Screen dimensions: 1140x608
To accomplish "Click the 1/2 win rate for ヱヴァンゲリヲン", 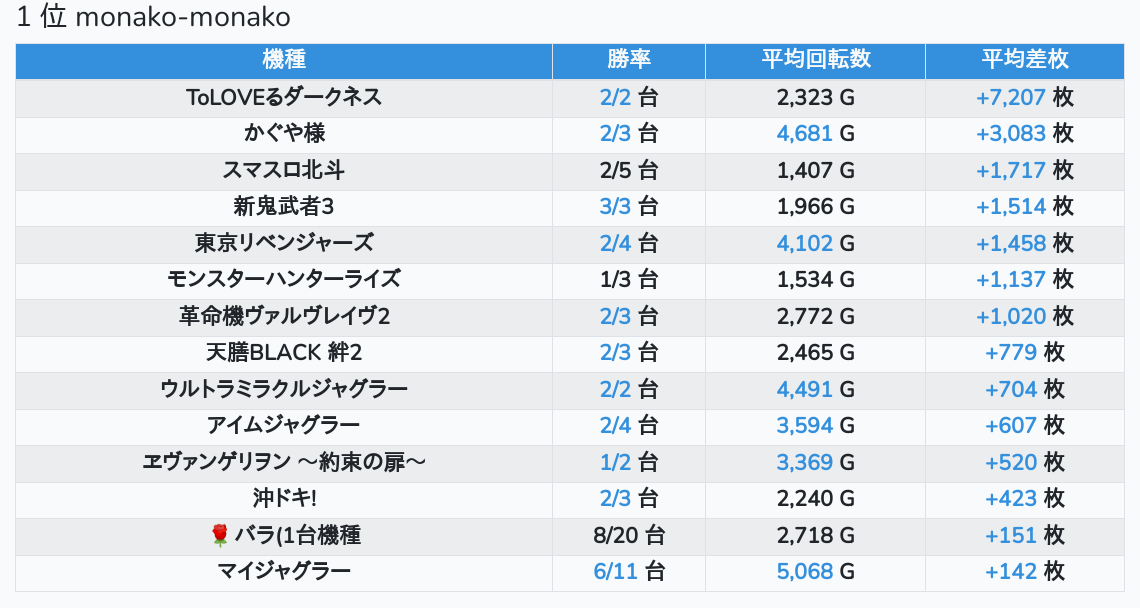I will [x=616, y=462].
